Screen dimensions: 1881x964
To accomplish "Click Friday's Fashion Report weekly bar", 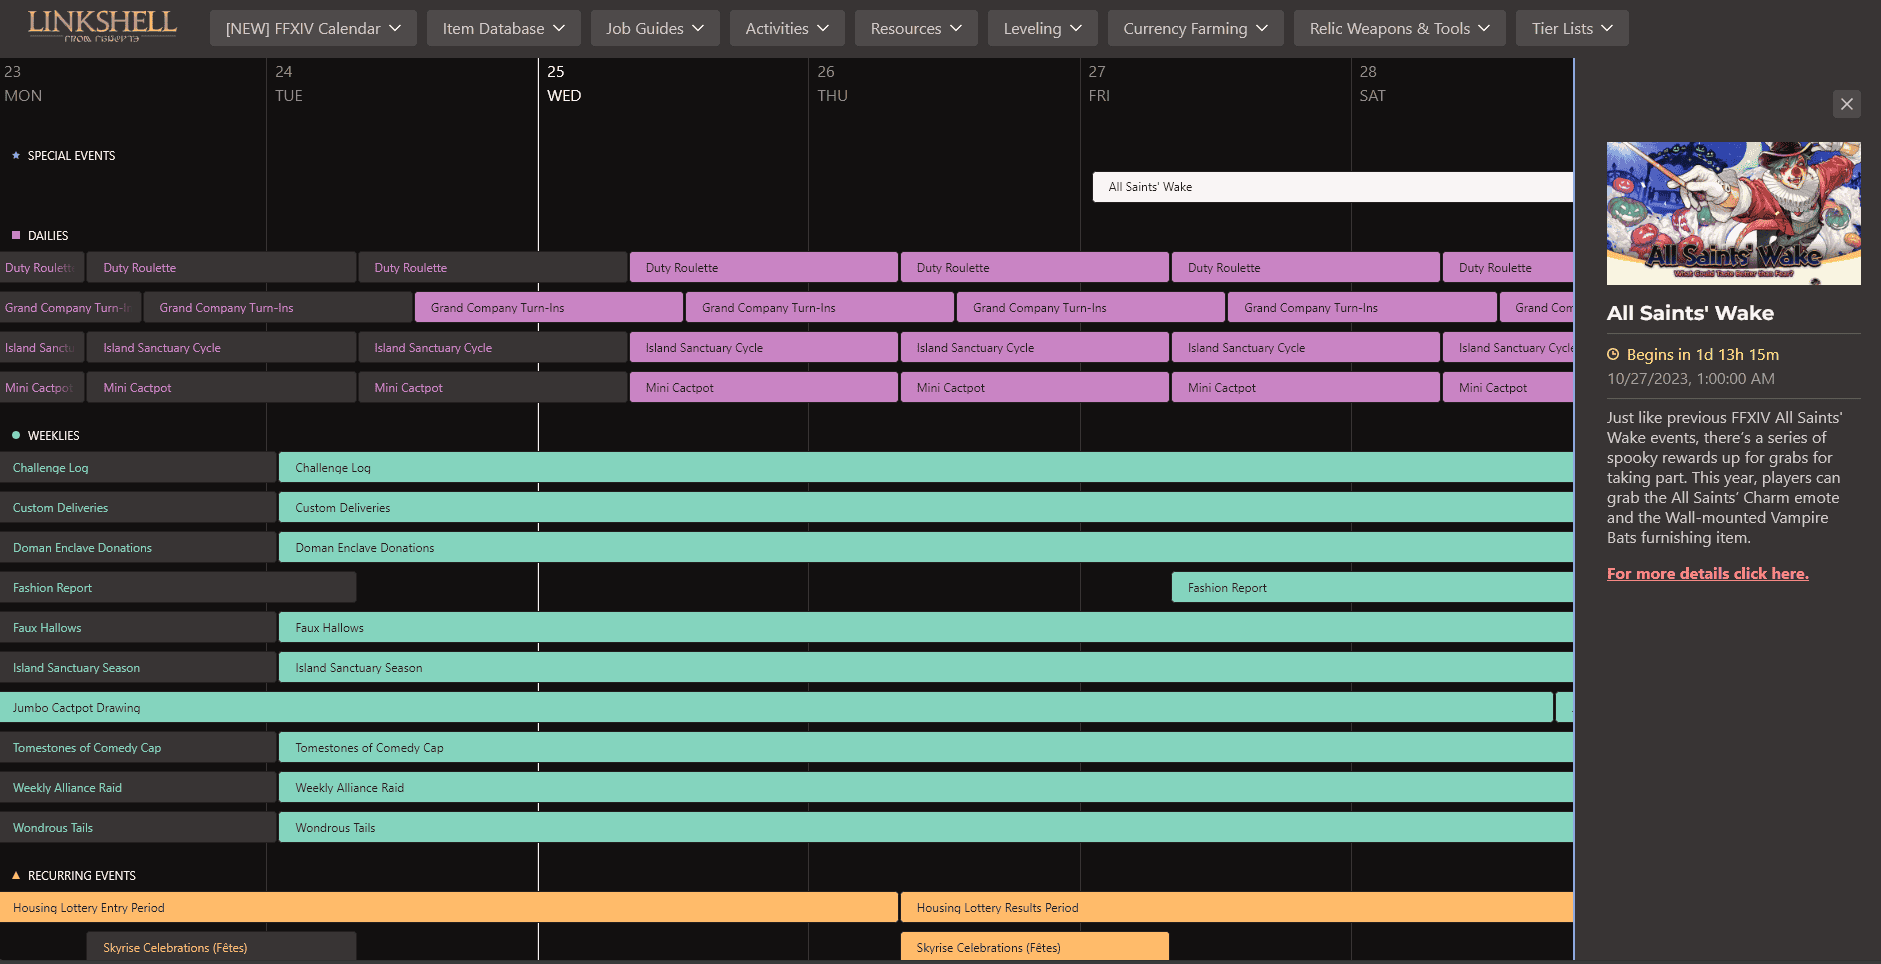I will pos(1370,587).
